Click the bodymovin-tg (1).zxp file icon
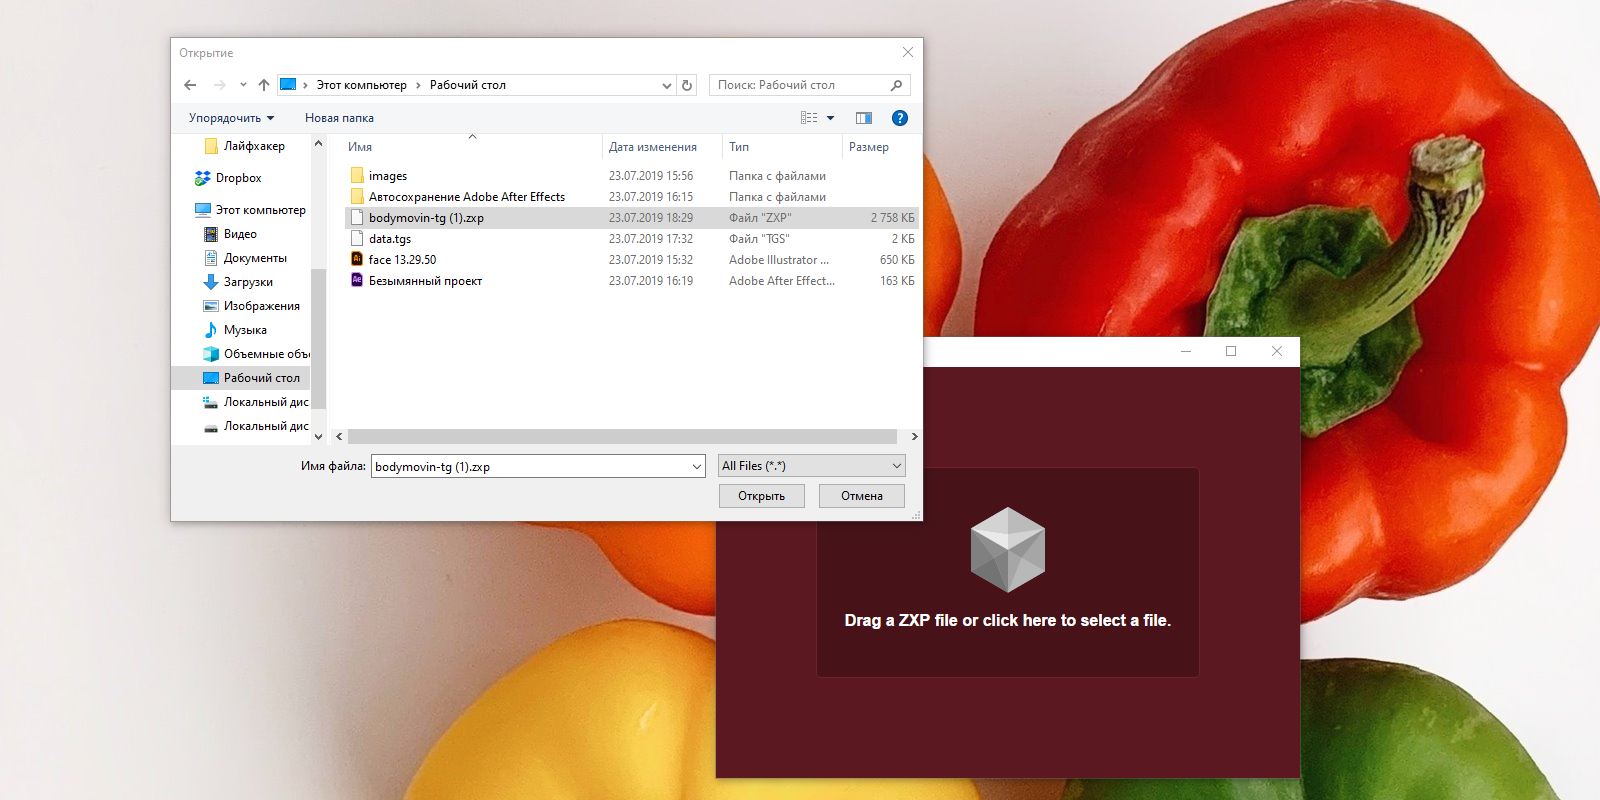Viewport: 1600px width, 800px height. click(x=357, y=218)
